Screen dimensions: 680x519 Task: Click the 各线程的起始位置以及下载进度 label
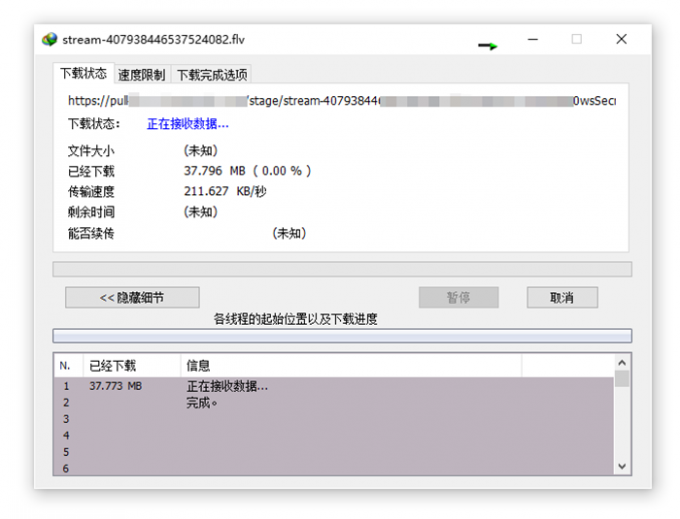point(295,319)
